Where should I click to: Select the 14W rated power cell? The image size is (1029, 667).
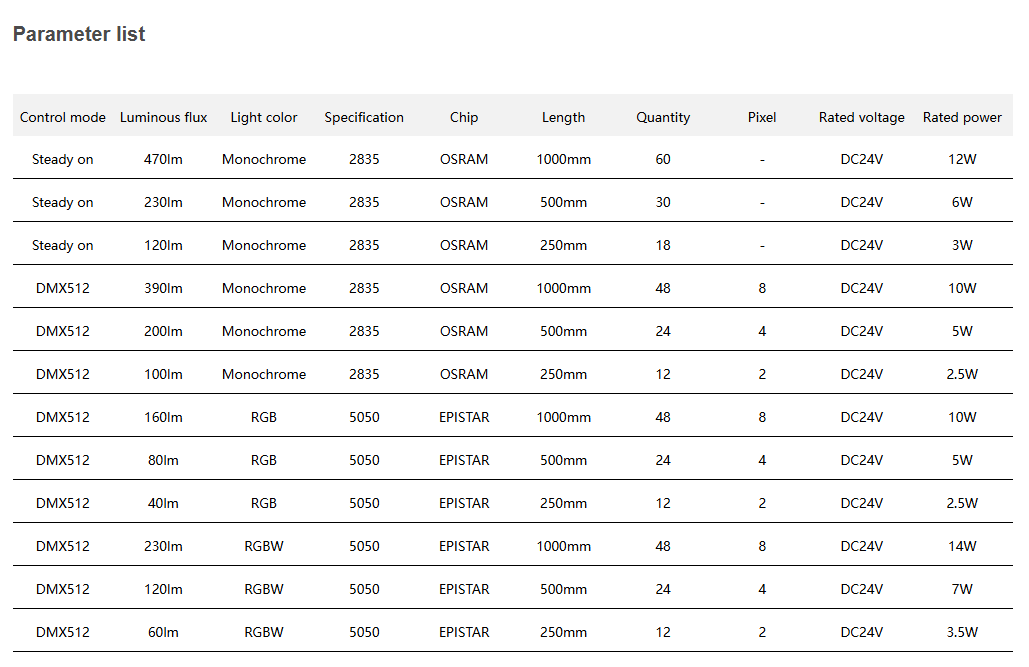(962, 546)
